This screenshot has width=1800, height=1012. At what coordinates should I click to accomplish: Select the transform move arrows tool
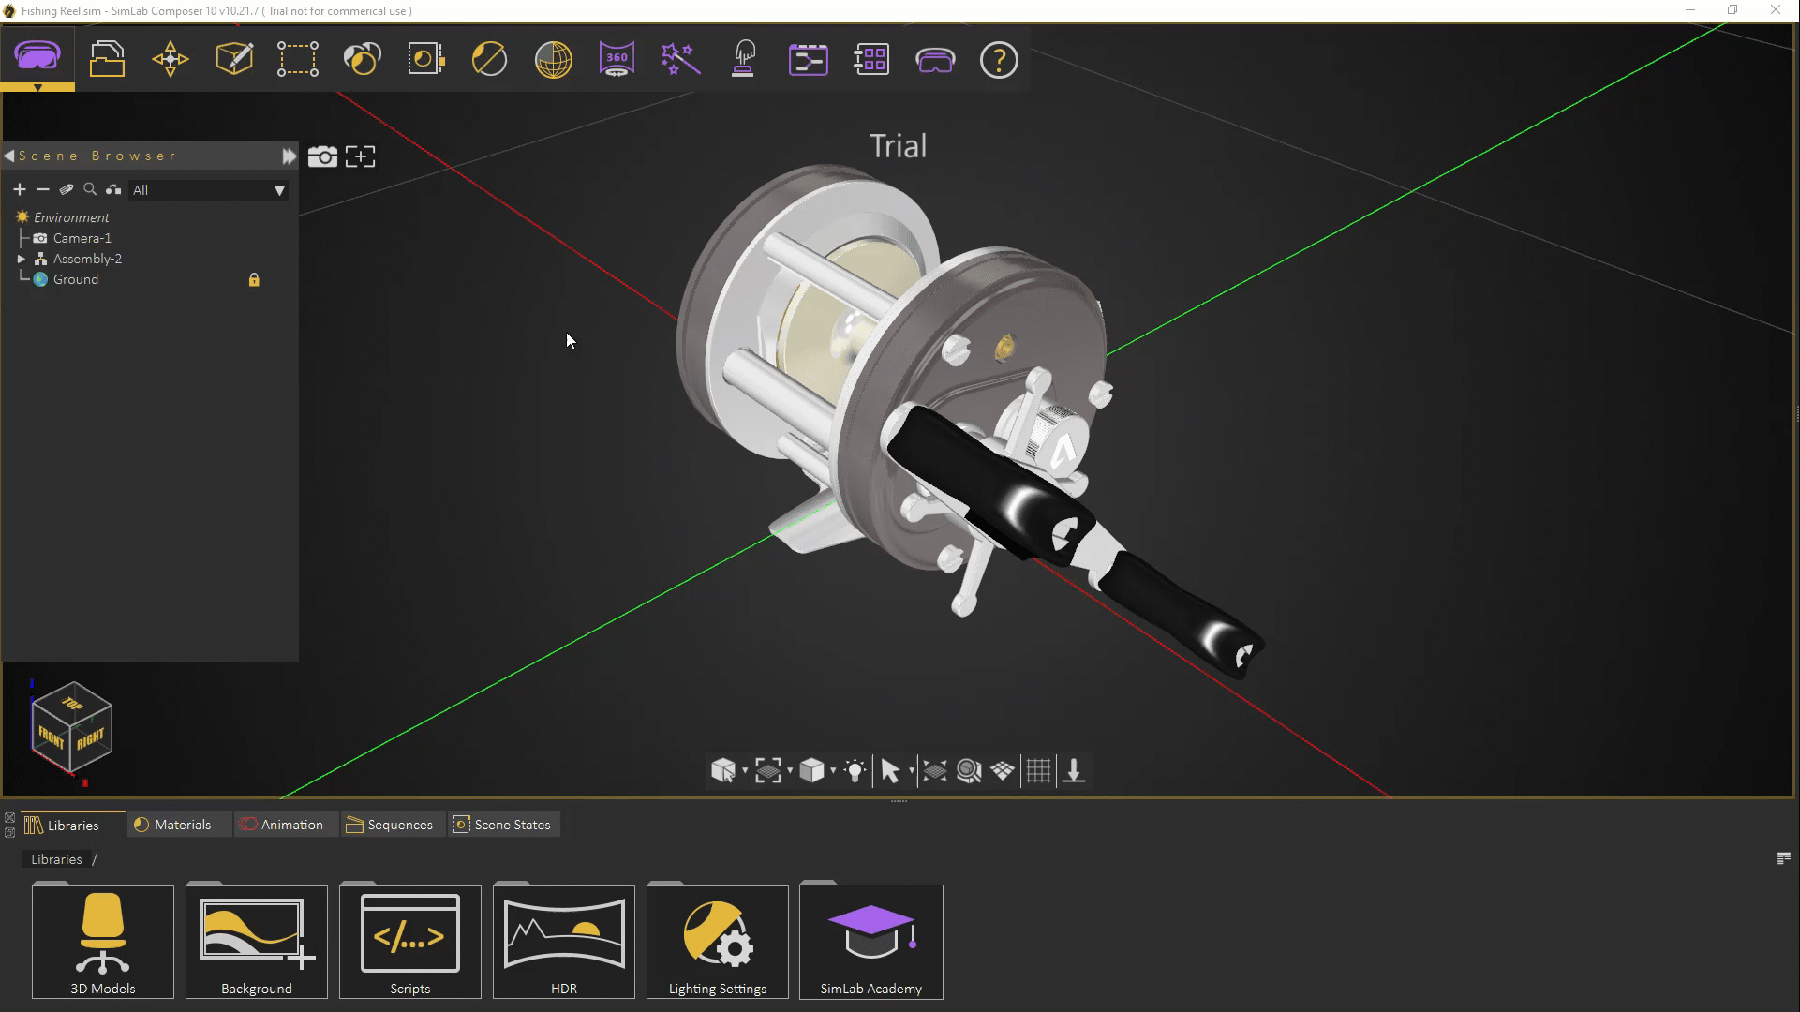click(170, 59)
